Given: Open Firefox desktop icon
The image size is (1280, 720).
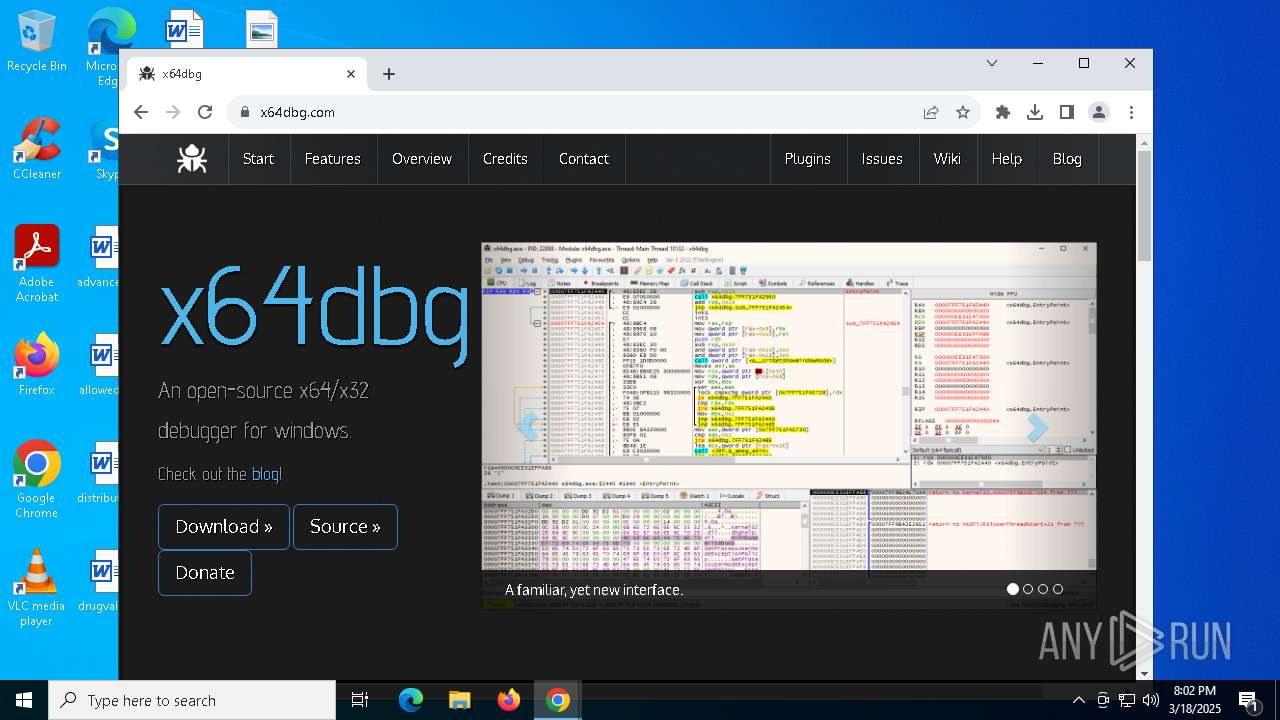Looking at the screenshot, I should click(37, 365).
